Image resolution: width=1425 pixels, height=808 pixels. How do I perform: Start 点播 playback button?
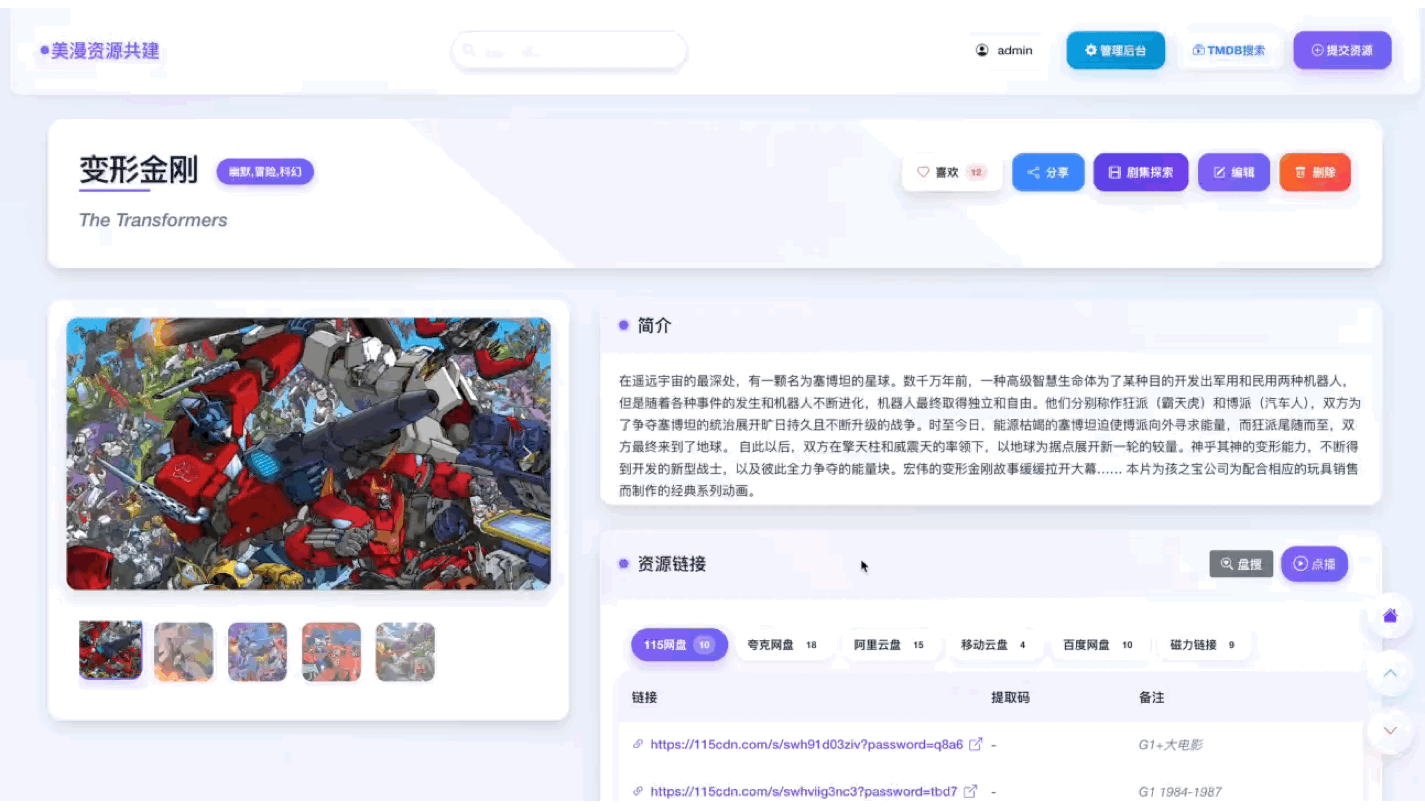1314,564
